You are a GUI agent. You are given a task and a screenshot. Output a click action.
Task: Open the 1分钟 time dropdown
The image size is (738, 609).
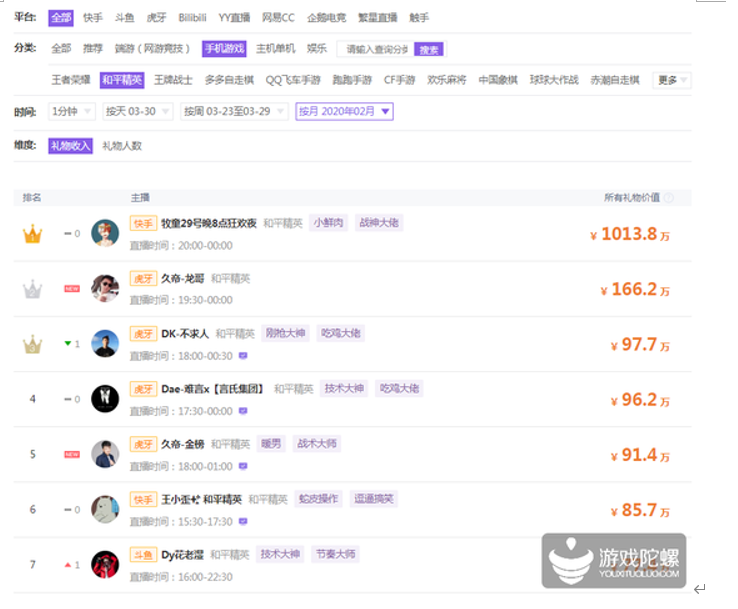71,112
